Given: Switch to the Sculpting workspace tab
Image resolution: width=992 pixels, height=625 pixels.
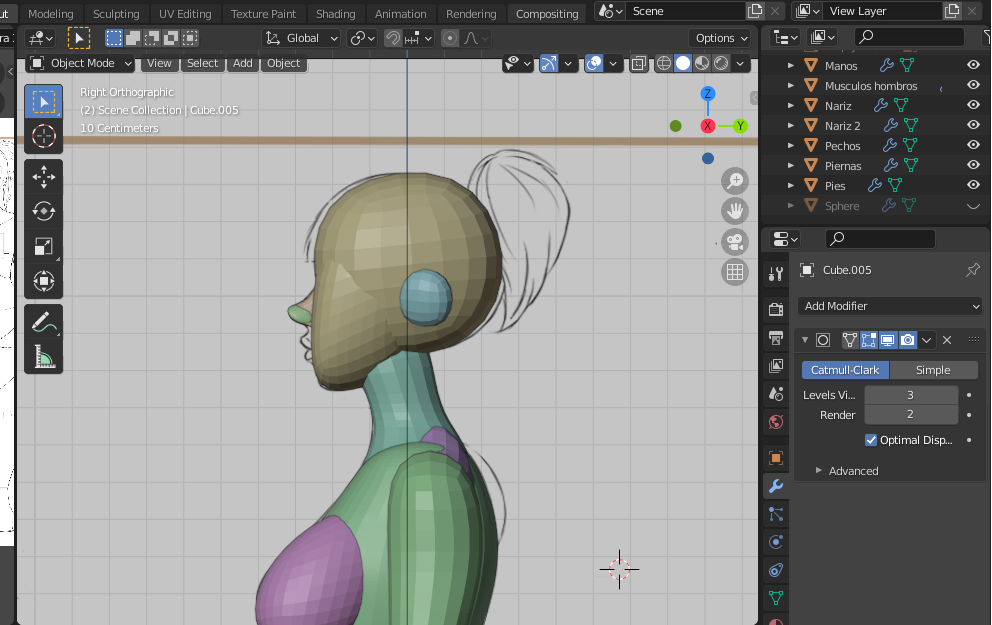Looking at the screenshot, I should (116, 14).
